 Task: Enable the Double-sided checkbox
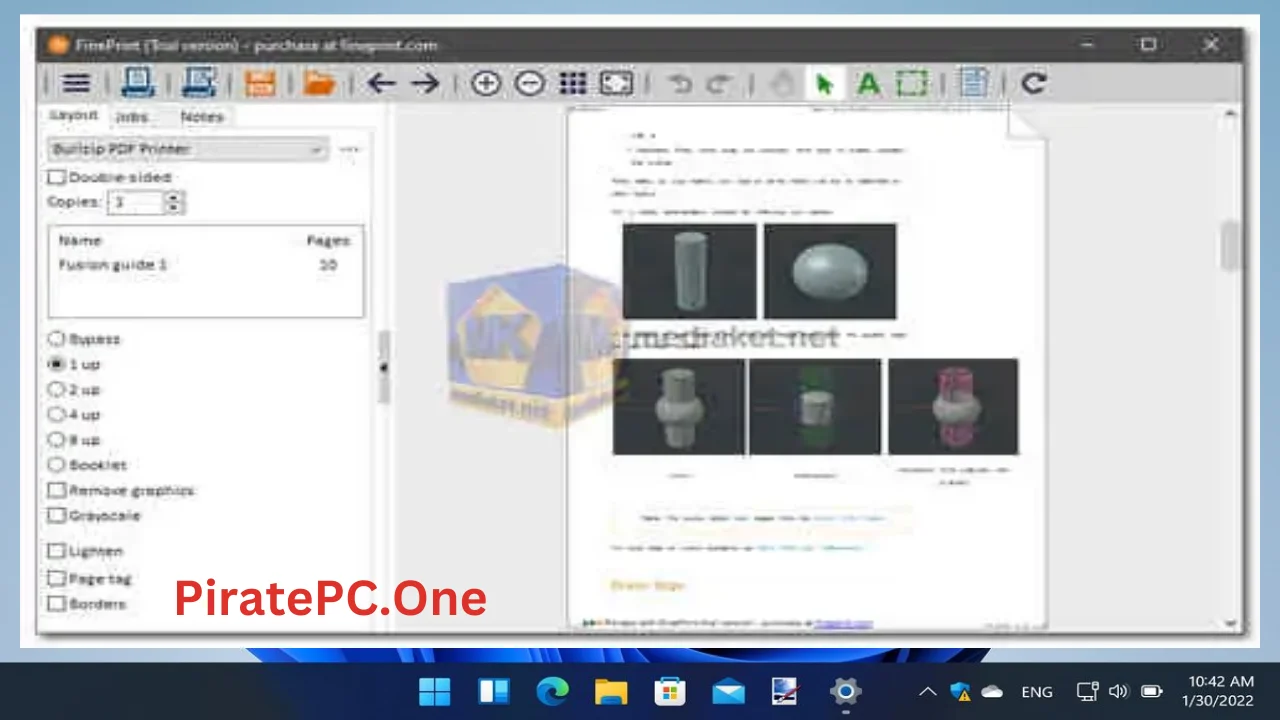click(x=58, y=177)
